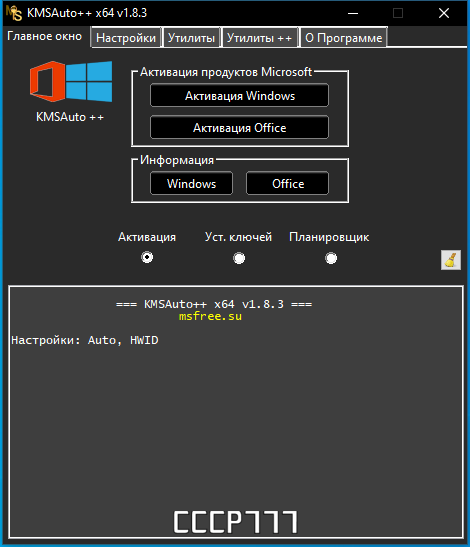Minimize the KMSAuto++ window
470x547 pixels.
353,13
